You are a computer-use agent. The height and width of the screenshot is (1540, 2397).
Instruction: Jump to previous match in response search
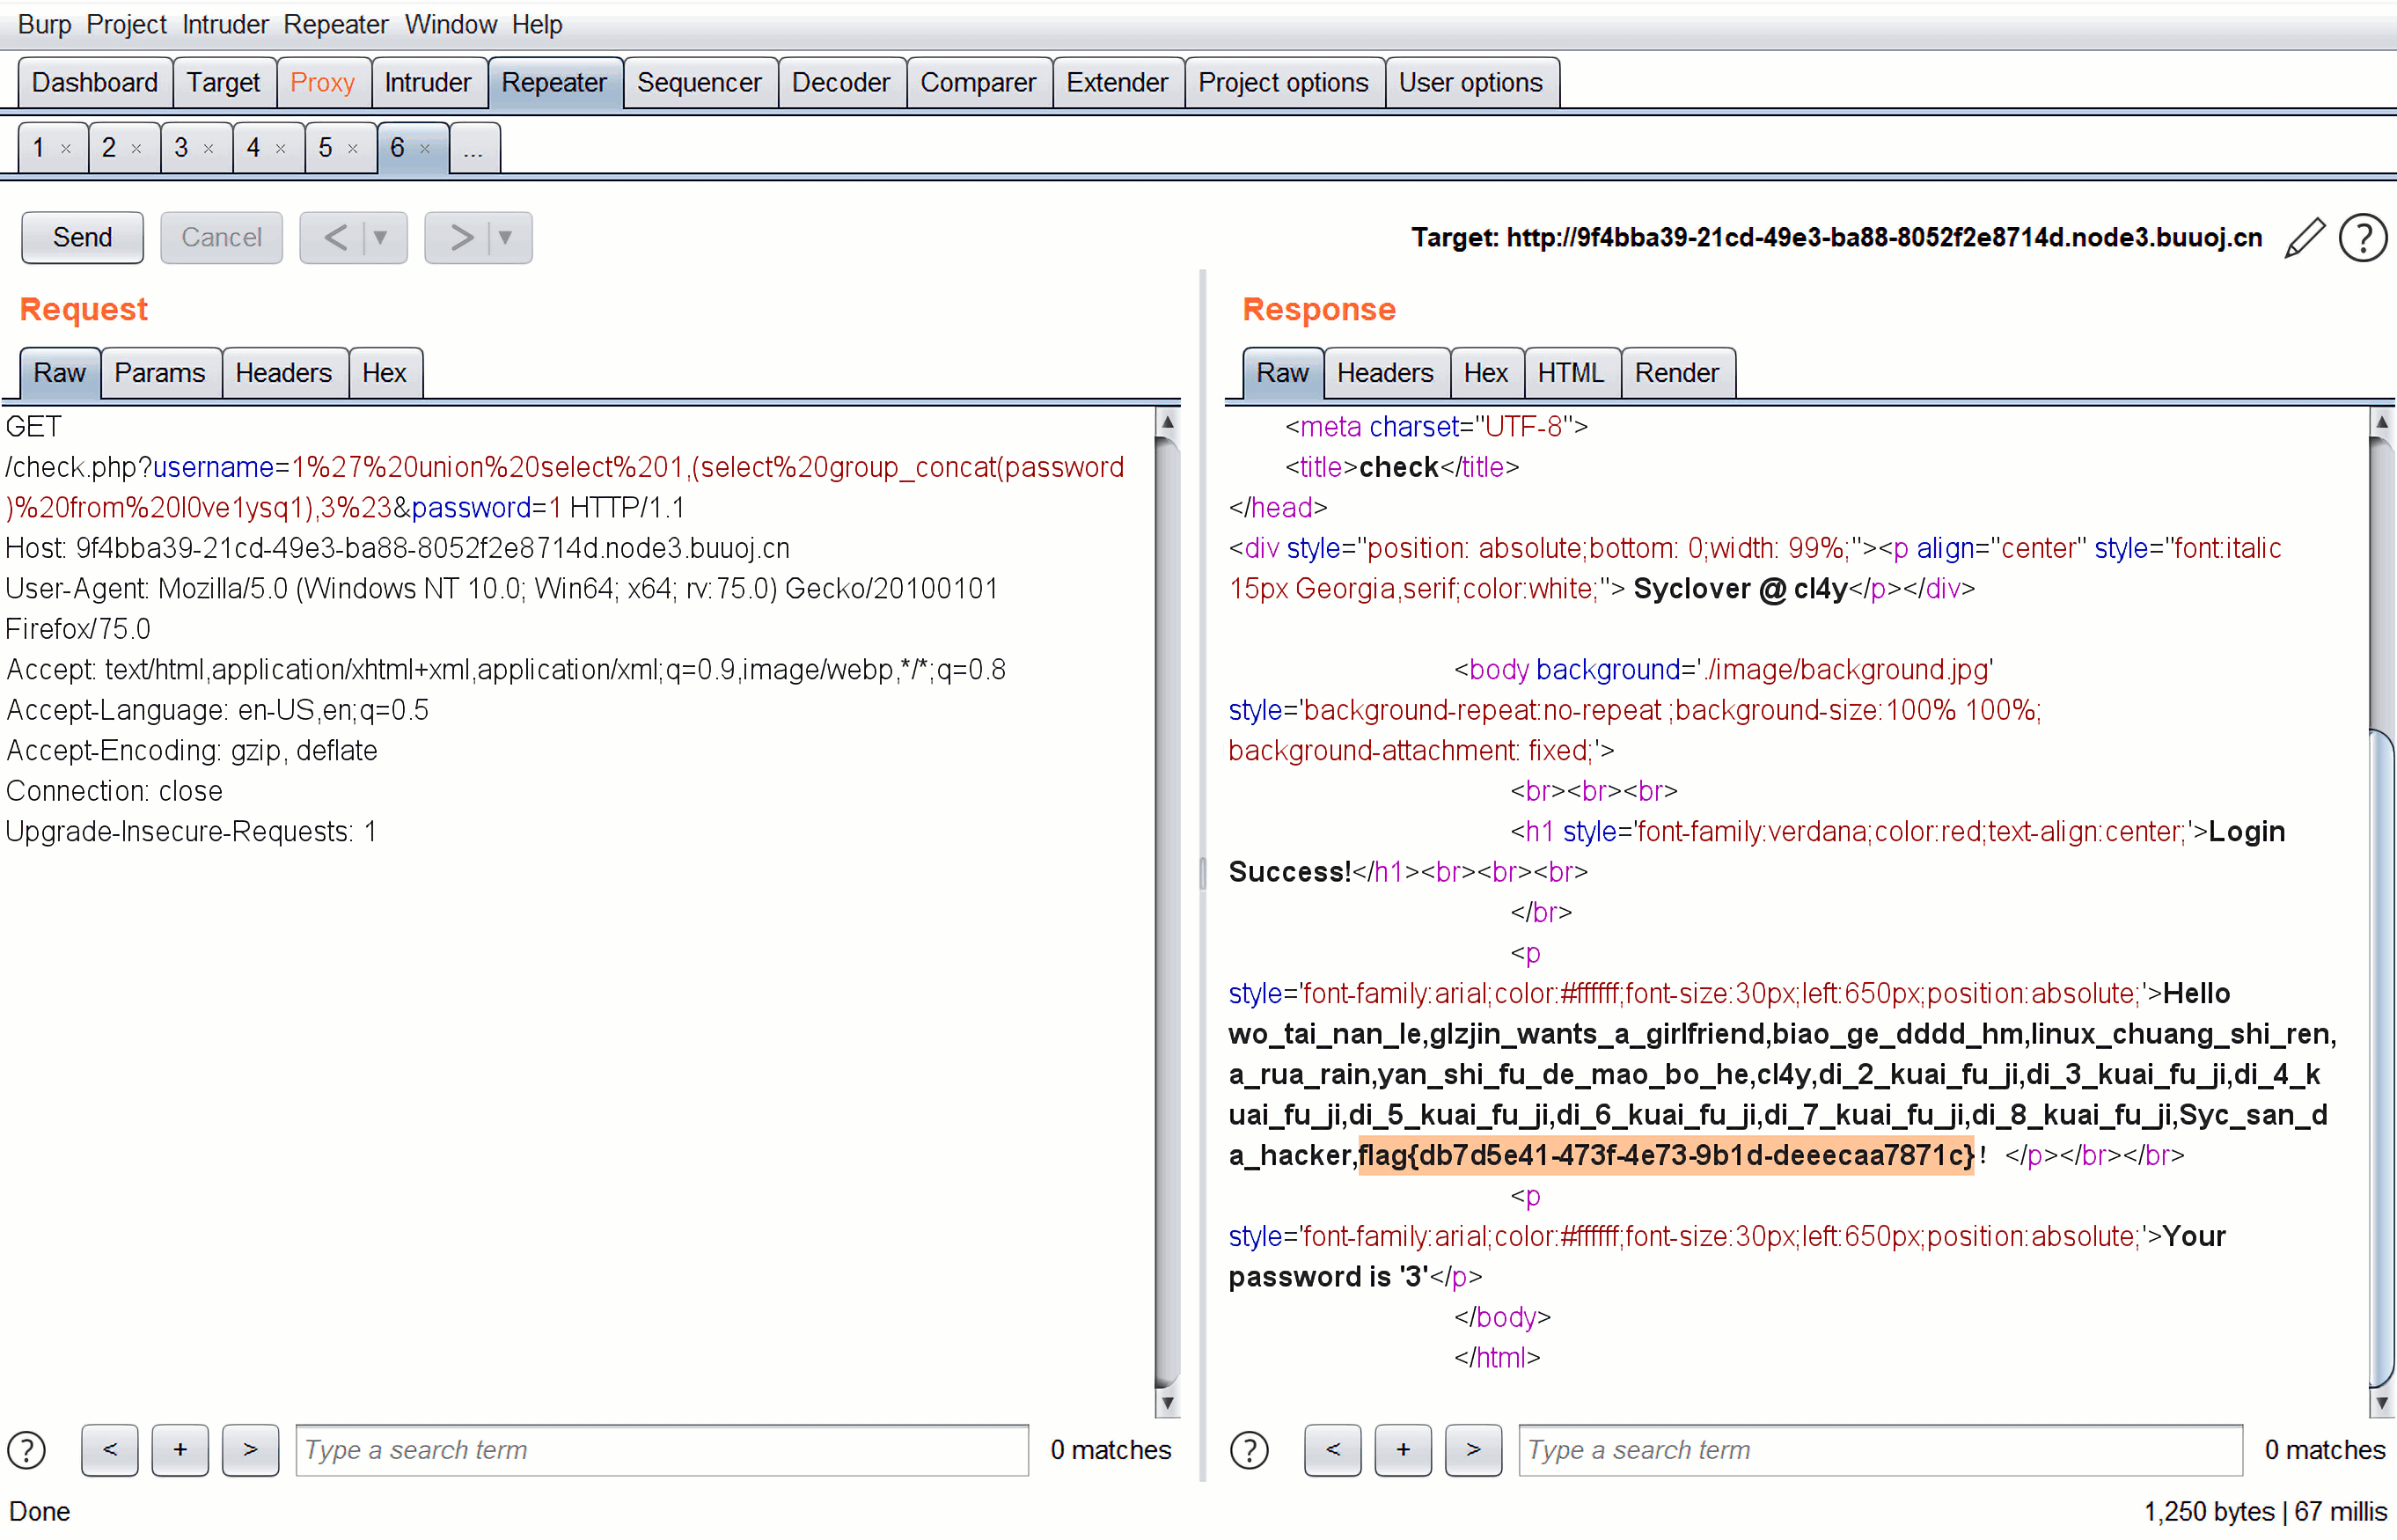pos(1333,1450)
